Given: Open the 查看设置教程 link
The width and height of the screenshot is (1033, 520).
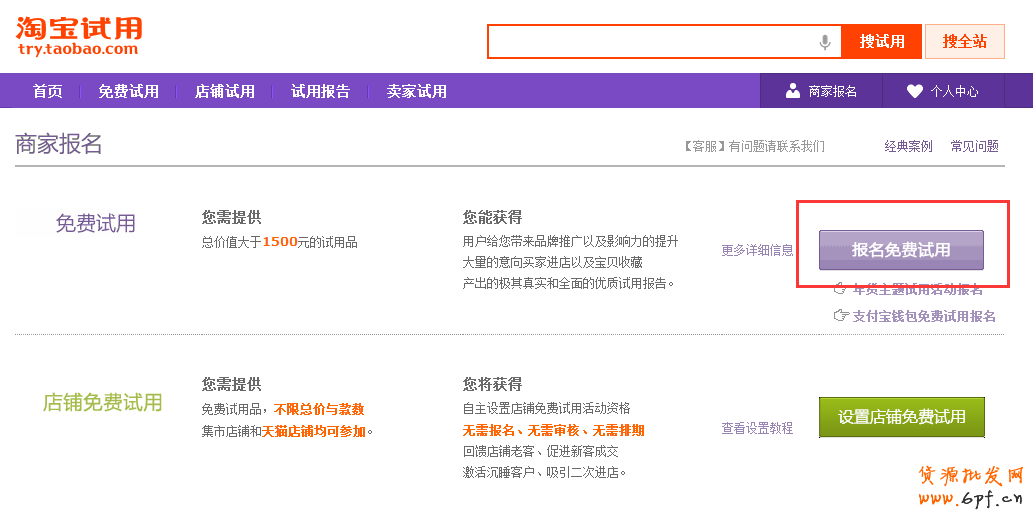Looking at the screenshot, I should coord(757,428).
